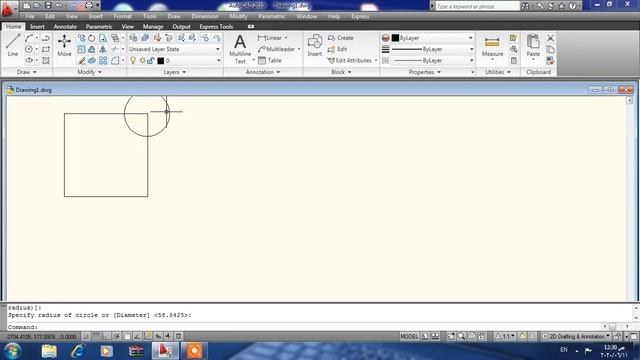Click the keyword search input field
Viewport: 640px width, 360px height.
477,6
